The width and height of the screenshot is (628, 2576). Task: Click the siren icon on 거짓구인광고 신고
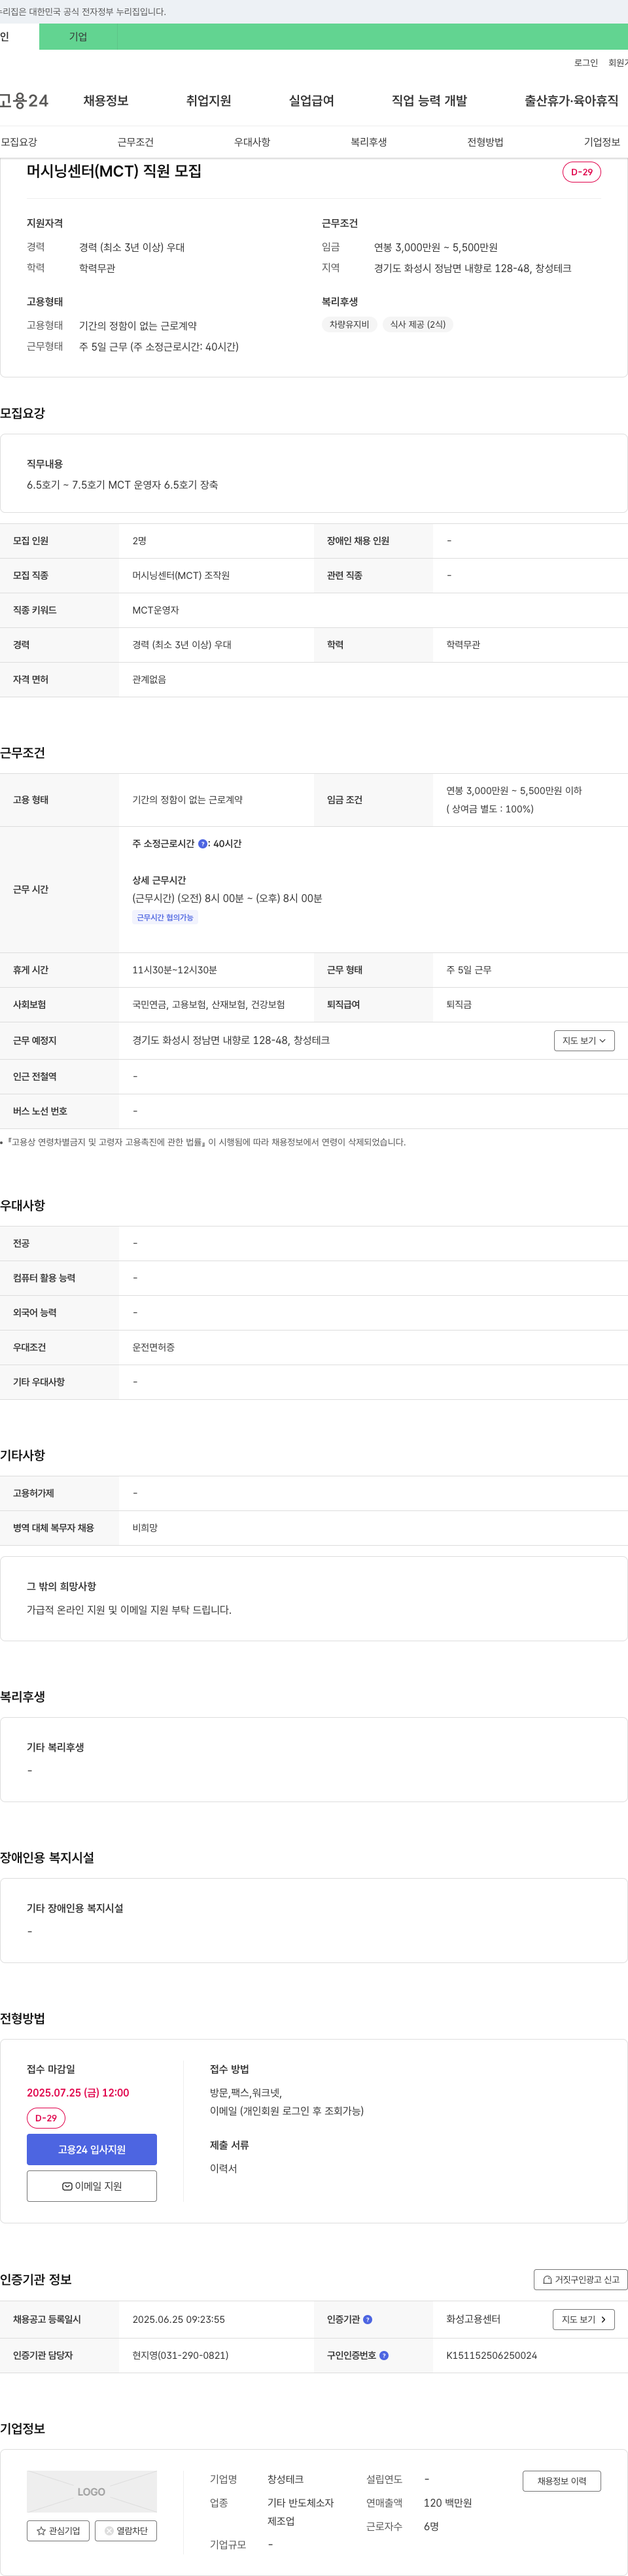[547, 2280]
